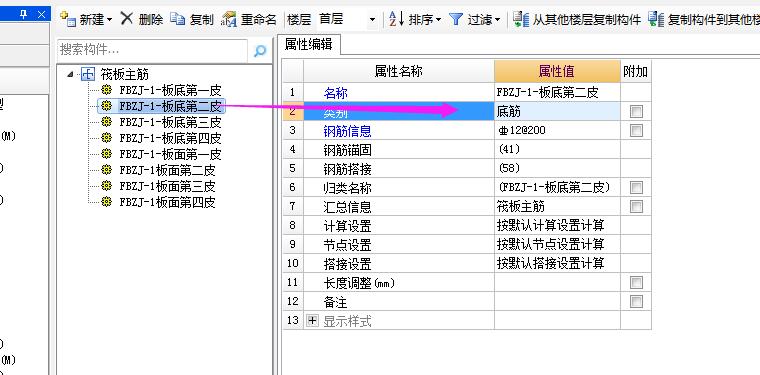The height and width of the screenshot is (375, 760).
Task: Click the 属性名称 column header
Action: [399, 72]
